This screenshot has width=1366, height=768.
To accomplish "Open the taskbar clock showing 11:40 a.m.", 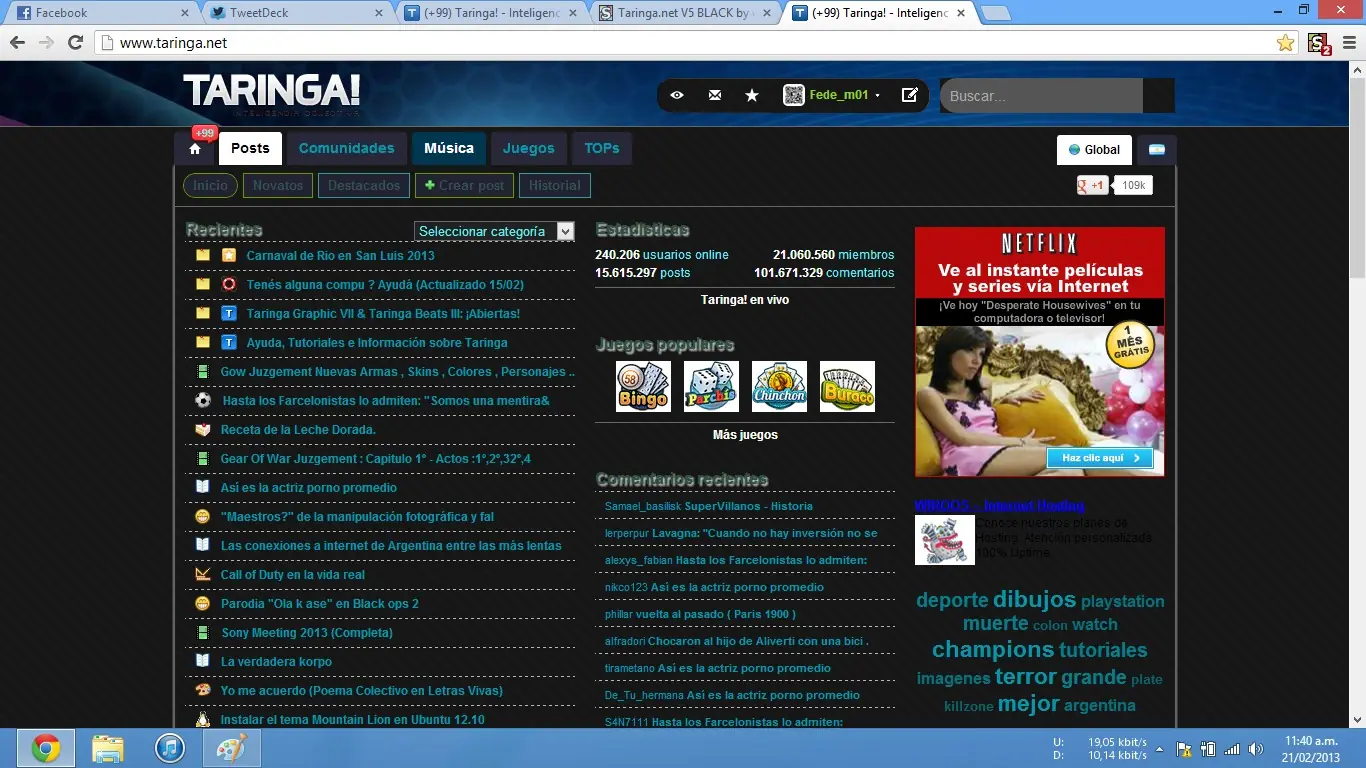I will pos(1311,749).
